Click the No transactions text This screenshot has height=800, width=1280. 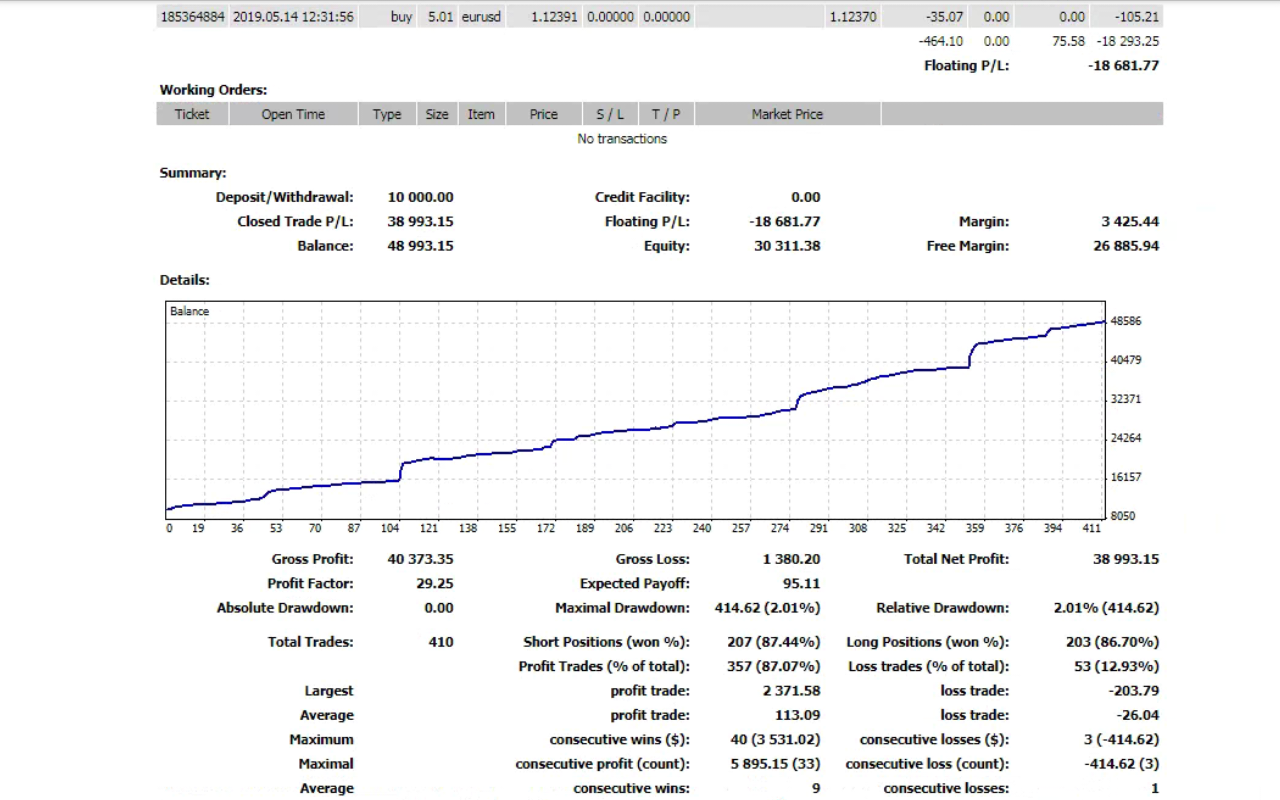click(622, 139)
